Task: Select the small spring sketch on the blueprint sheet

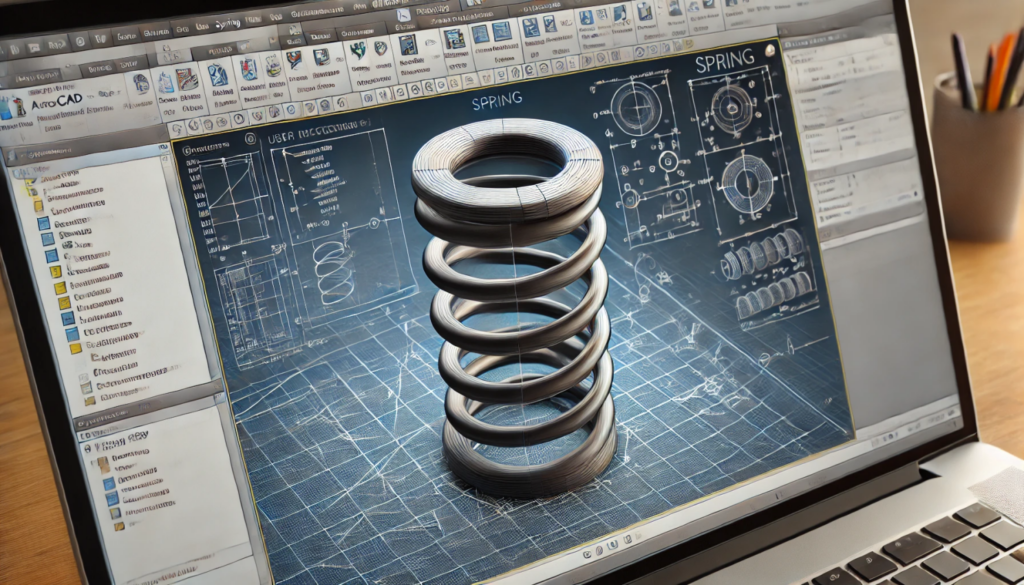Action: coord(334,271)
